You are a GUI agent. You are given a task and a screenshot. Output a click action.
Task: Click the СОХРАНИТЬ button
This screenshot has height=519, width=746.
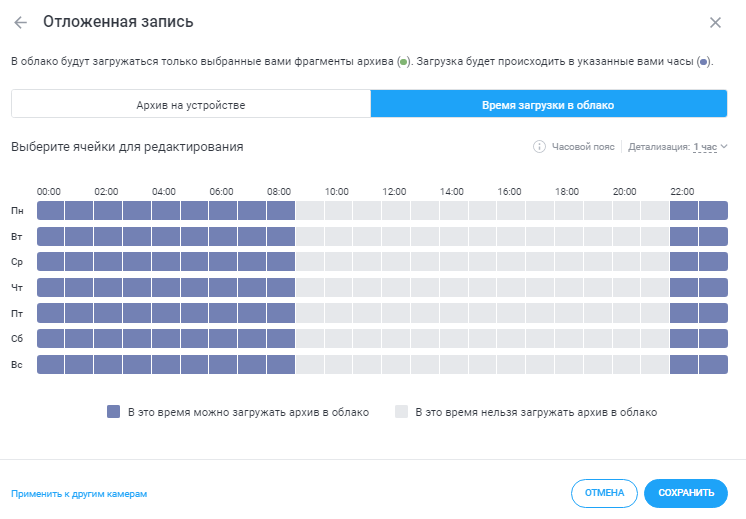coord(685,492)
